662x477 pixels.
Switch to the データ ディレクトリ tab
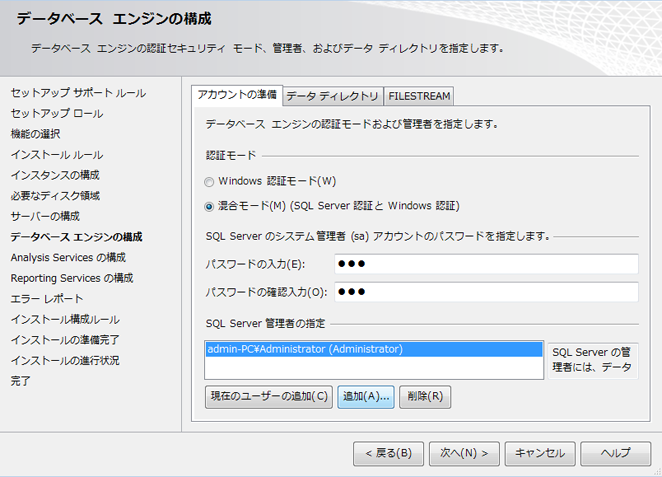[x=332, y=96]
